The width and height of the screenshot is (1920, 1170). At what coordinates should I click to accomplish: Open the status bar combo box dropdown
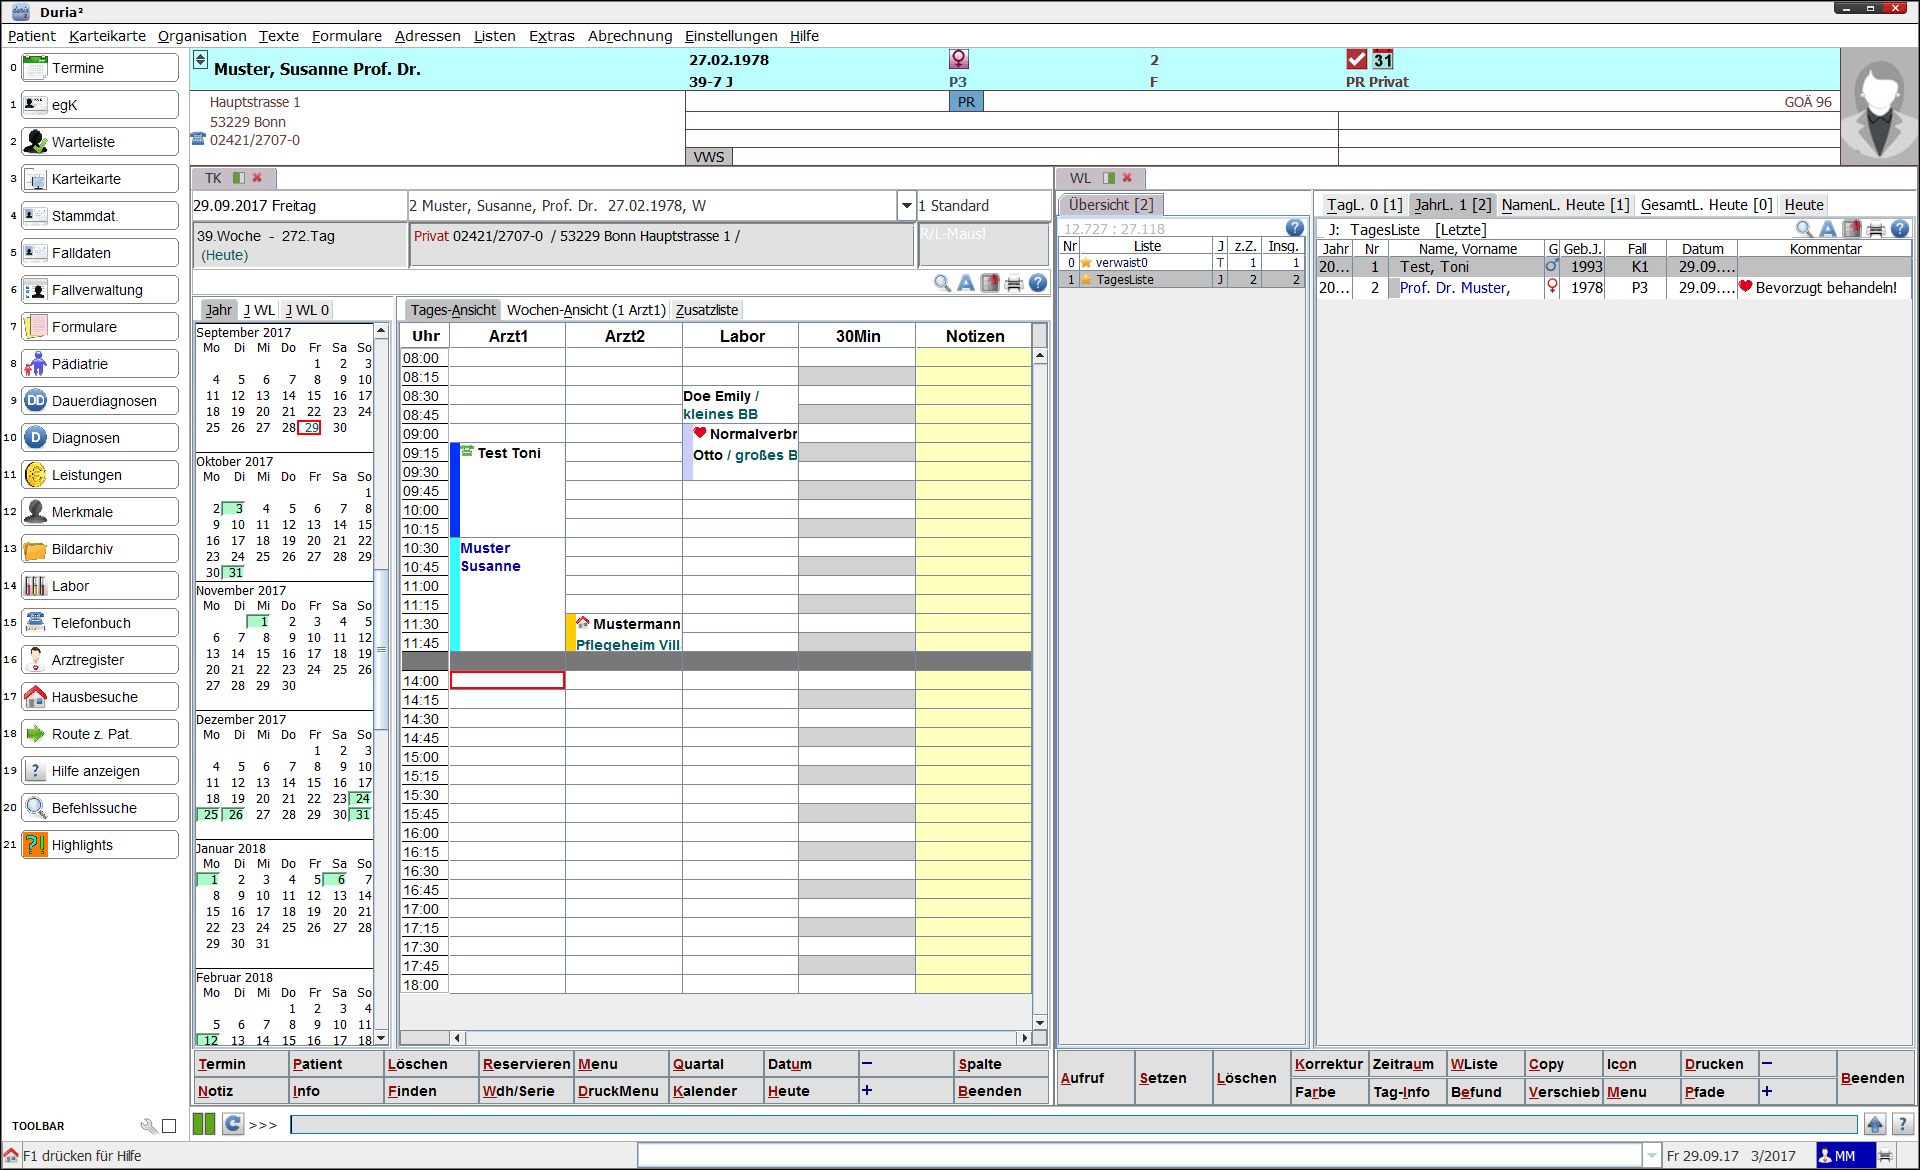[x=1652, y=1156]
